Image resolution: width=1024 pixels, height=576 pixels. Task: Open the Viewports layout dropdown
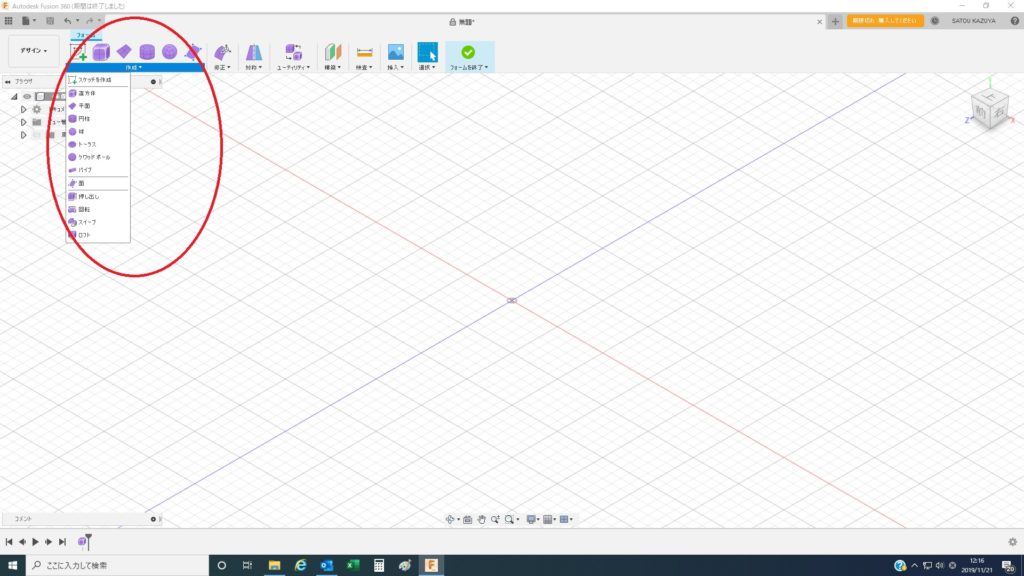tap(566, 519)
